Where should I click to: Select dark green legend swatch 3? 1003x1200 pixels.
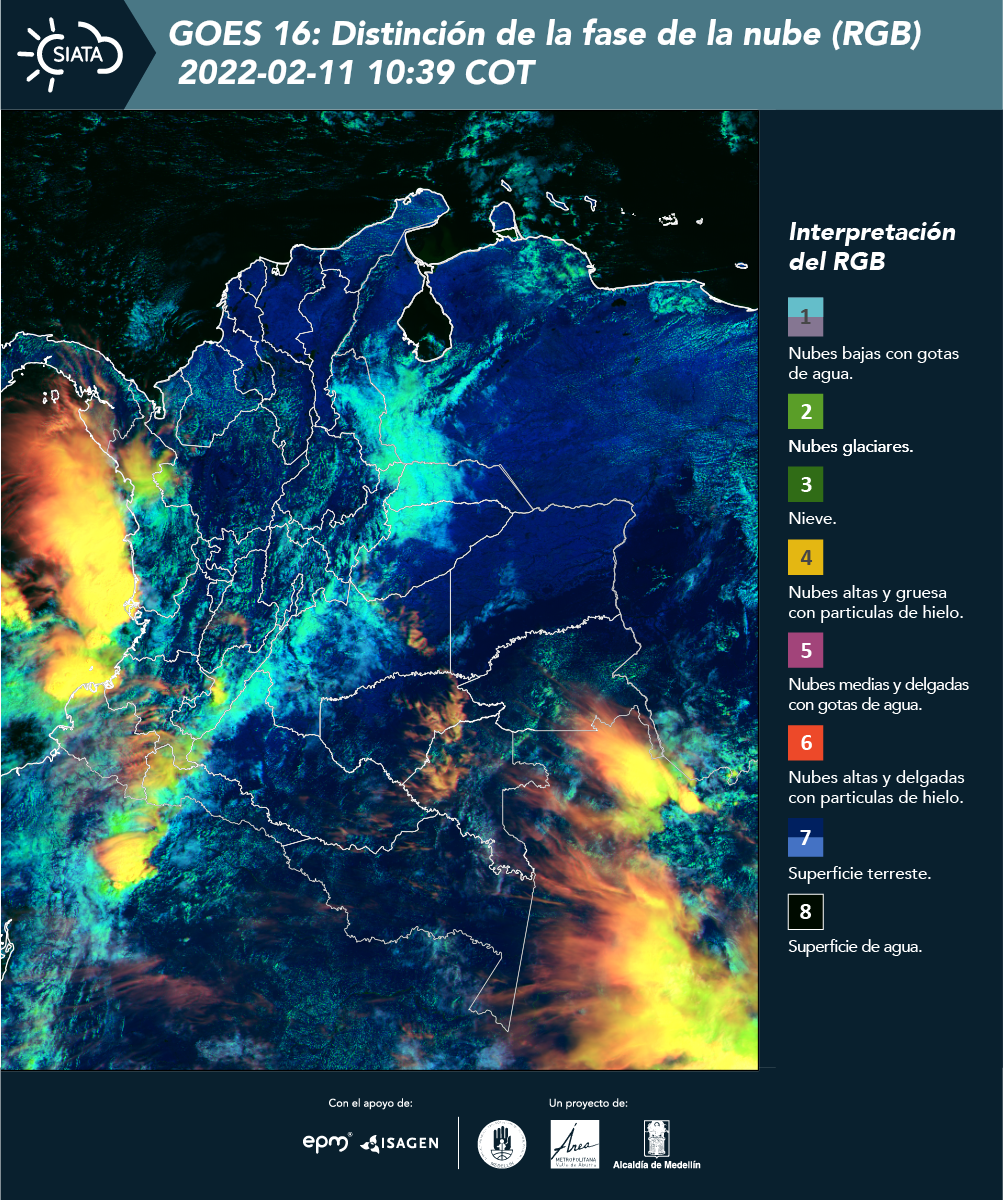click(x=805, y=485)
